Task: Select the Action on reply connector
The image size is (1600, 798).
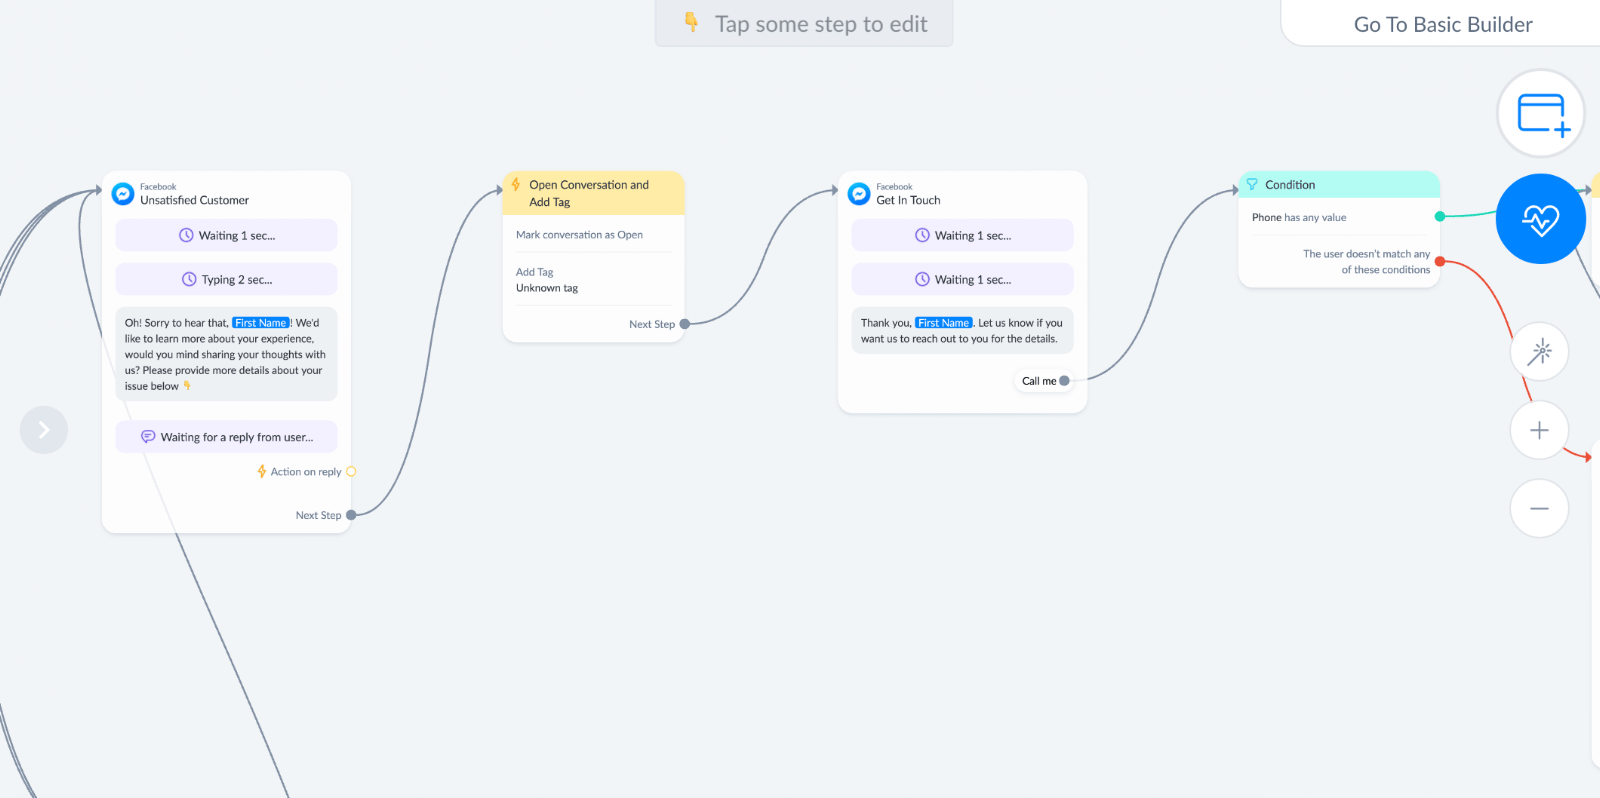Action: pyautogui.click(x=351, y=472)
